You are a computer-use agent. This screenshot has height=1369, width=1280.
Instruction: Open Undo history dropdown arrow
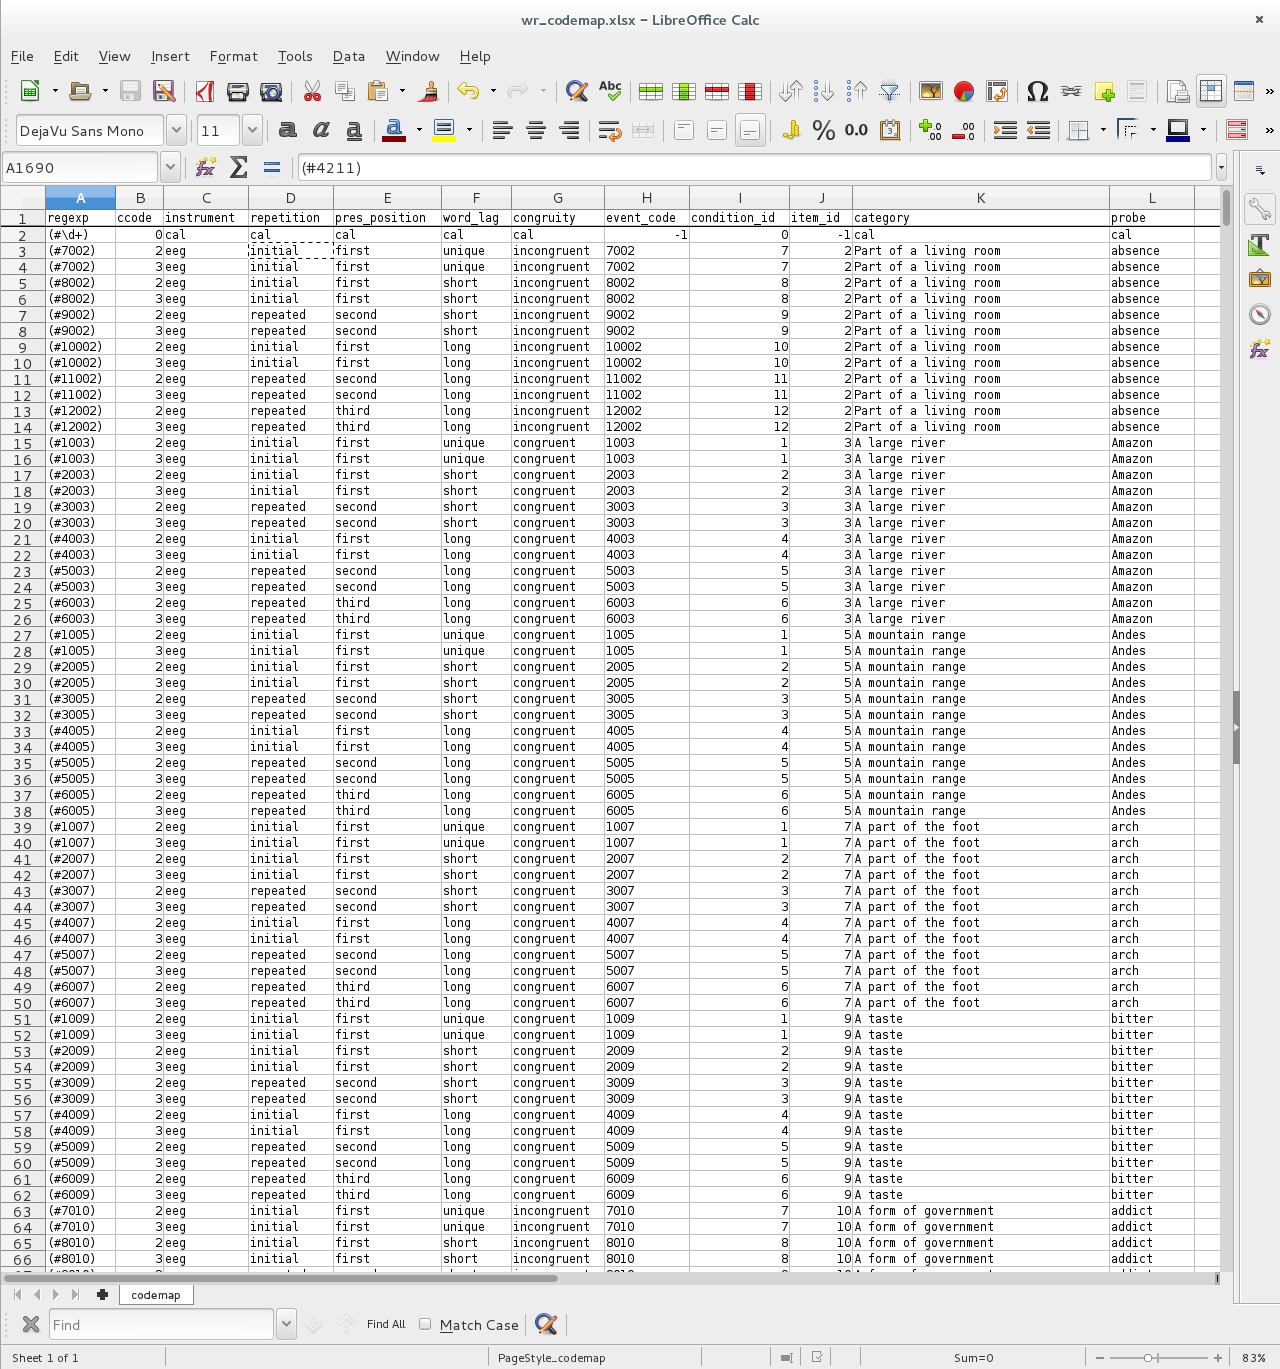(x=493, y=91)
